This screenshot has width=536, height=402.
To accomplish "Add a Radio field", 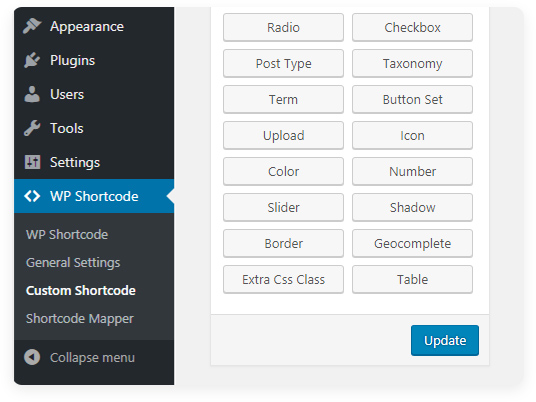I will [x=283, y=27].
